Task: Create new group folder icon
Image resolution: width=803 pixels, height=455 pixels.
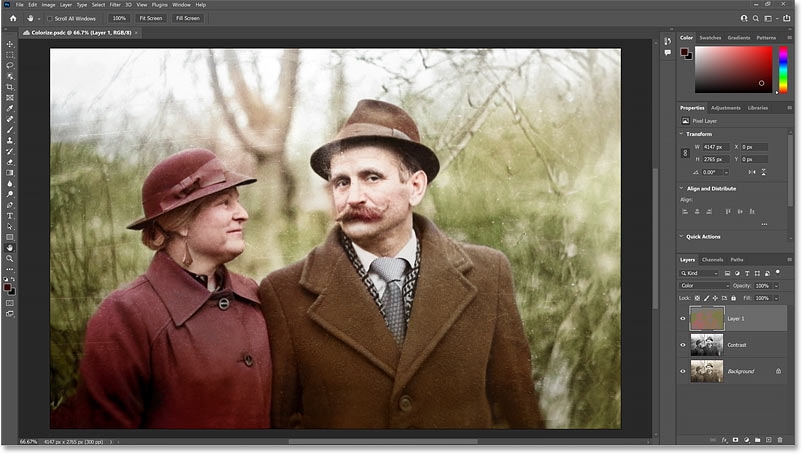Action: 757,440
